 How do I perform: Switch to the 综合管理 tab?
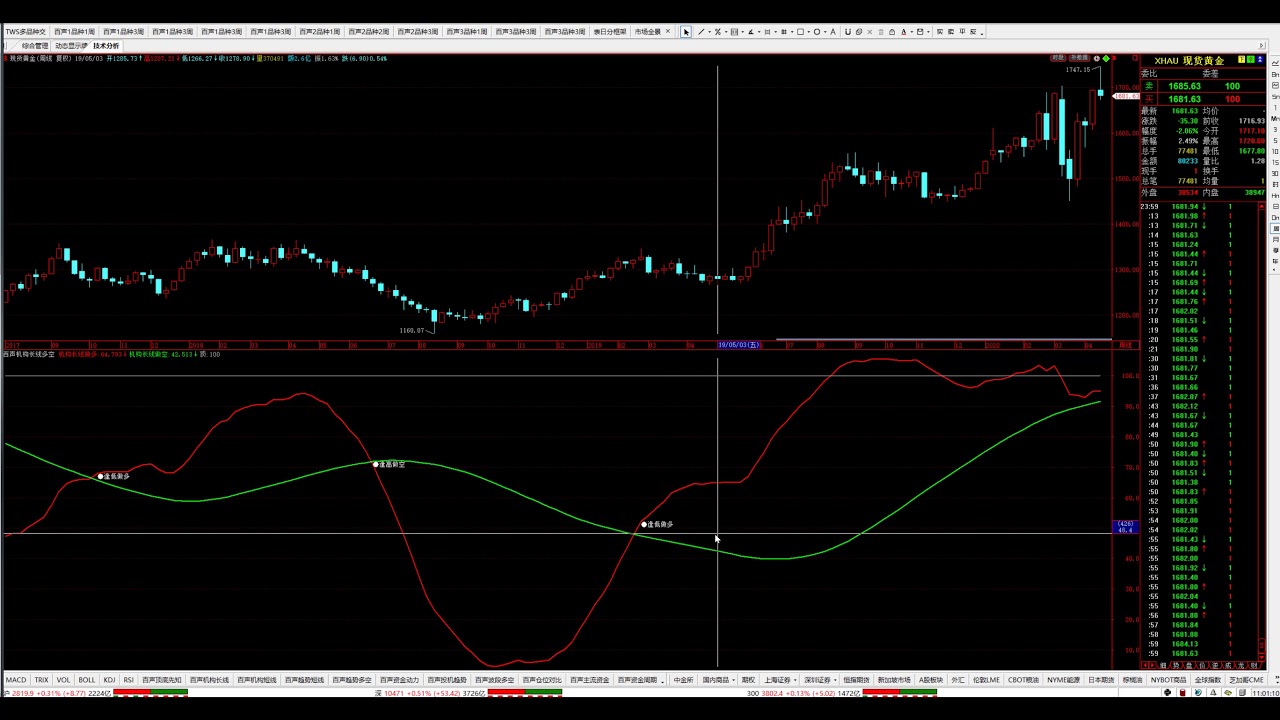(x=35, y=46)
